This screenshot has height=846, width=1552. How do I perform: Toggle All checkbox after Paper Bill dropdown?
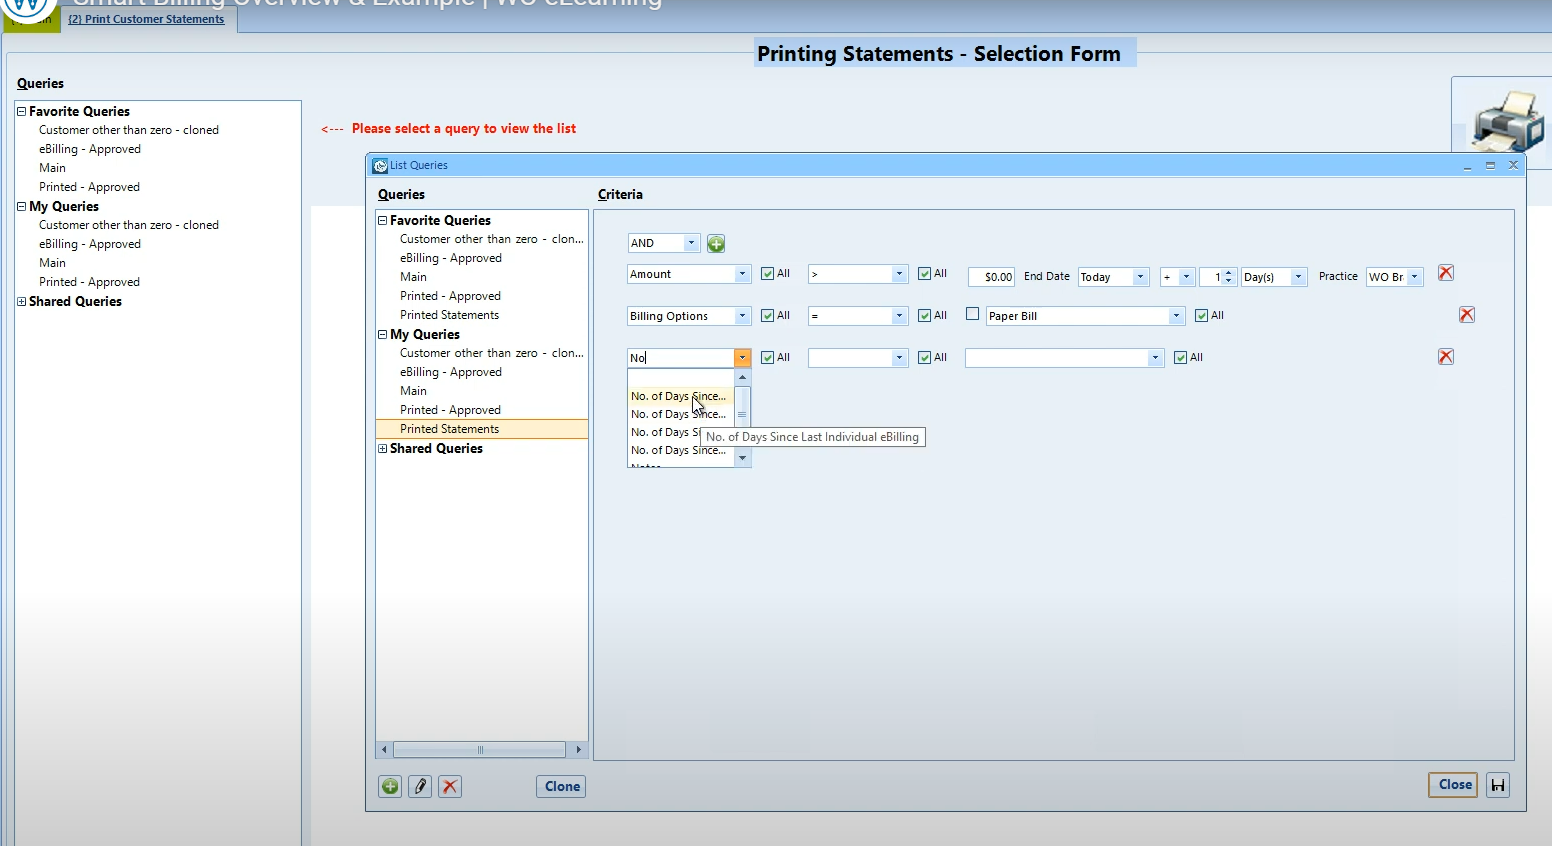[x=1201, y=316]
